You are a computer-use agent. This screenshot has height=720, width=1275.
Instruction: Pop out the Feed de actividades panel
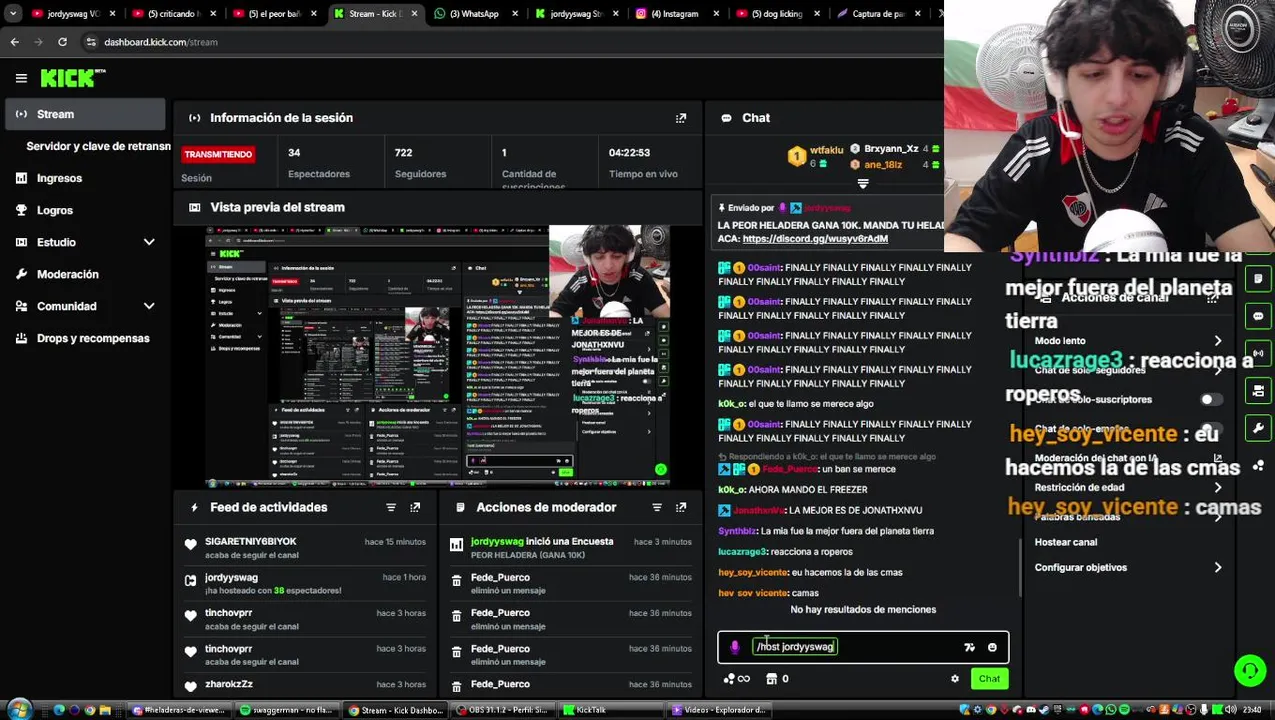(415, 508)
